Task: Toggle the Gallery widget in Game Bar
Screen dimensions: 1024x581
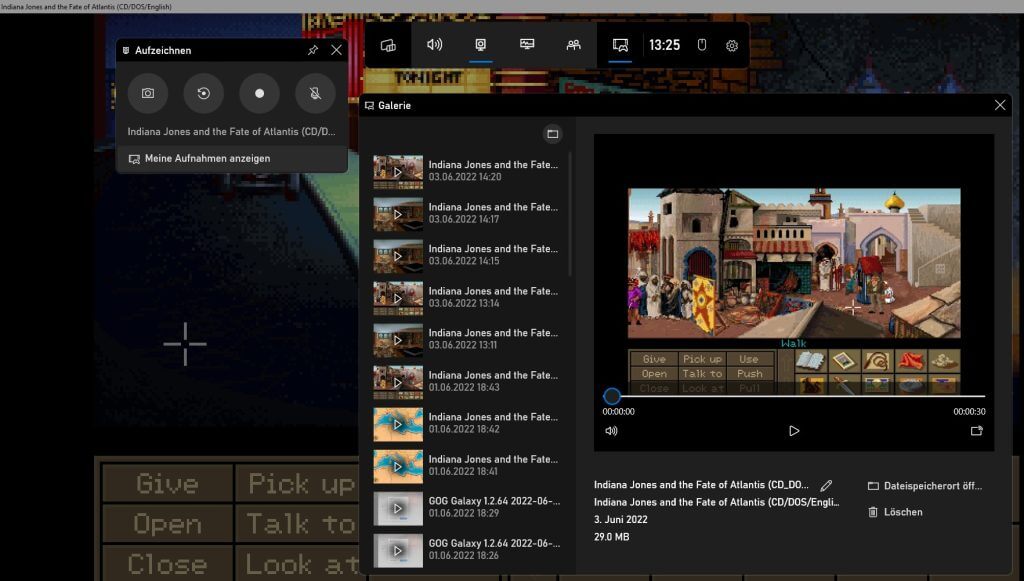Action: (620, 44)
